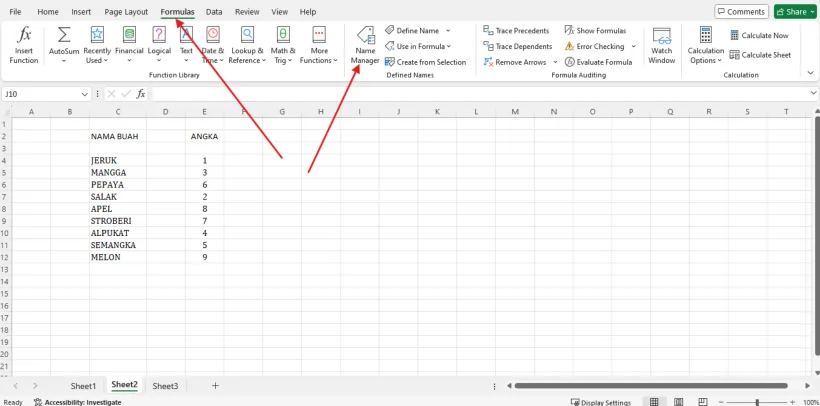Open Display Settings in status bar
This screenshot has height=406, width=820.
click(x=601, y=402)
